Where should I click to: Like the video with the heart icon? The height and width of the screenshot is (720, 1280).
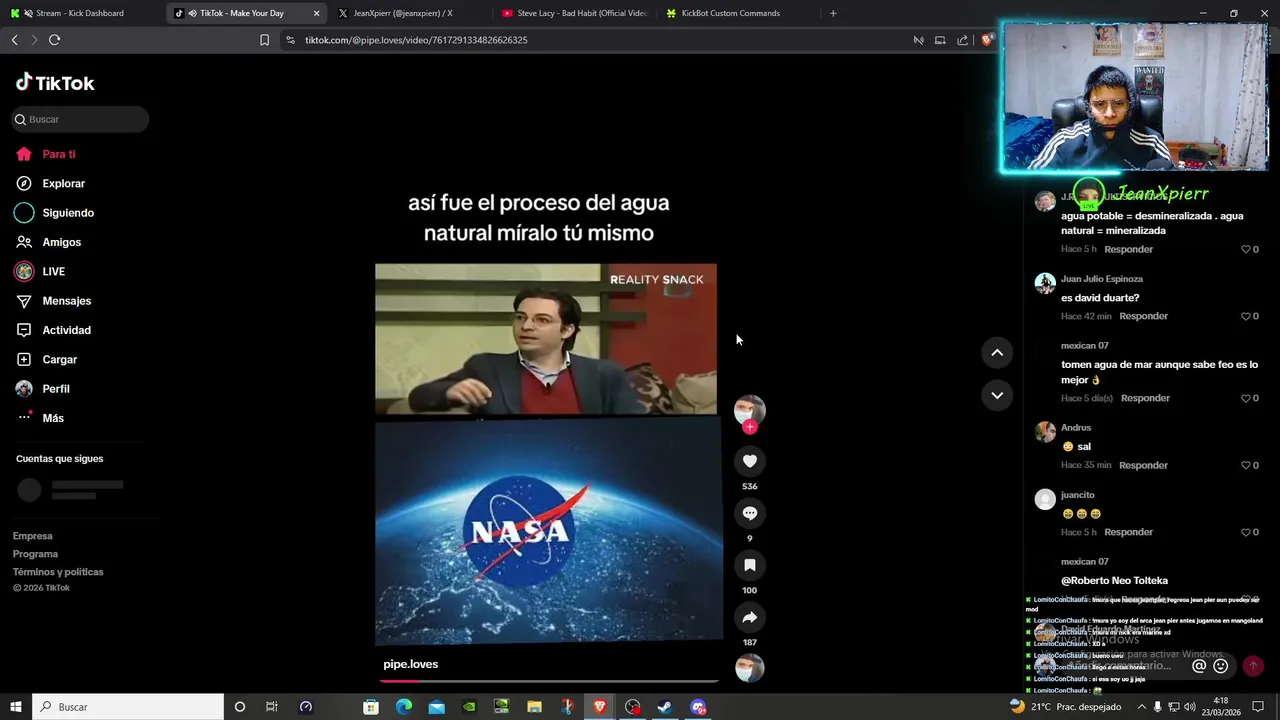[x=749, y=461]
